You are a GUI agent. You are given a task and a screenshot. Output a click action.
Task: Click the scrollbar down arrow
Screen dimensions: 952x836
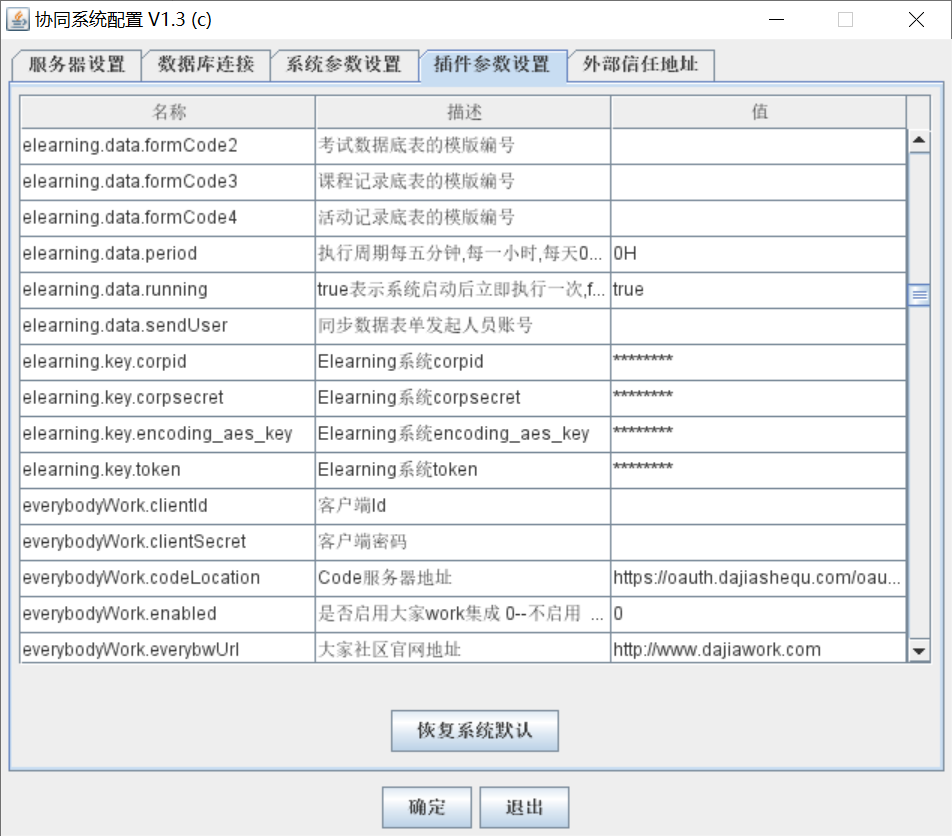919,651
